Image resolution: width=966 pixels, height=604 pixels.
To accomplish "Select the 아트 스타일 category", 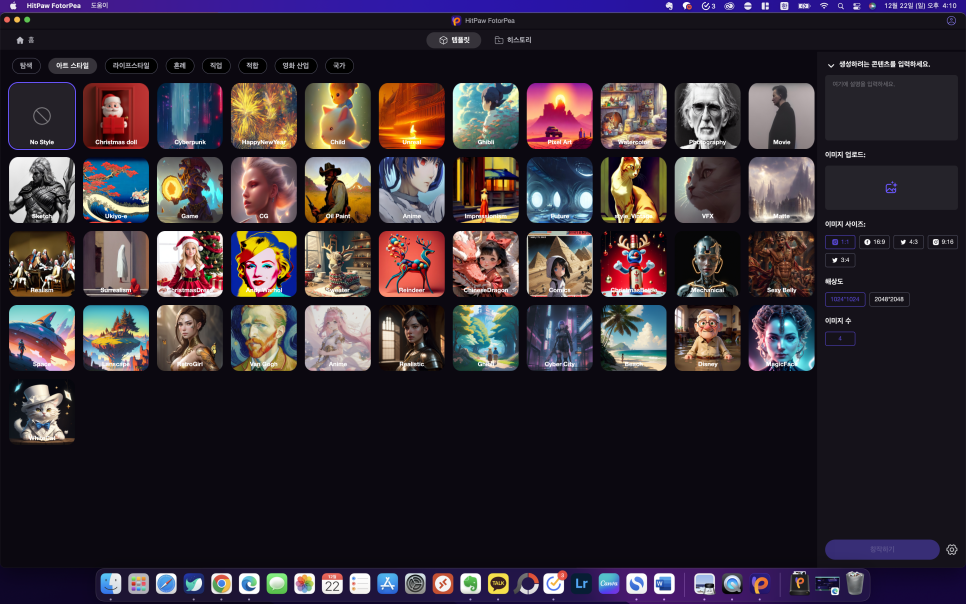I will pyautogui.click(x=73, y=65).
